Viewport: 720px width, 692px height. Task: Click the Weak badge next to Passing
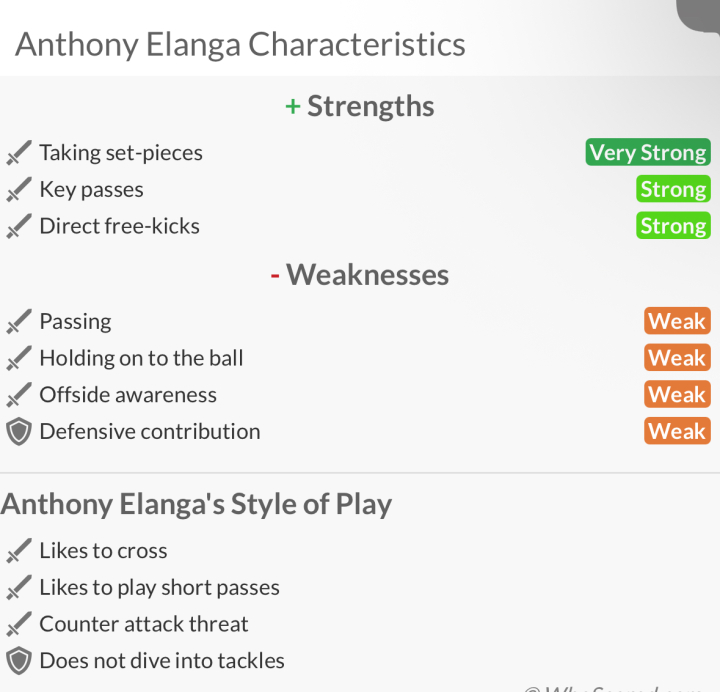[677, 321]
